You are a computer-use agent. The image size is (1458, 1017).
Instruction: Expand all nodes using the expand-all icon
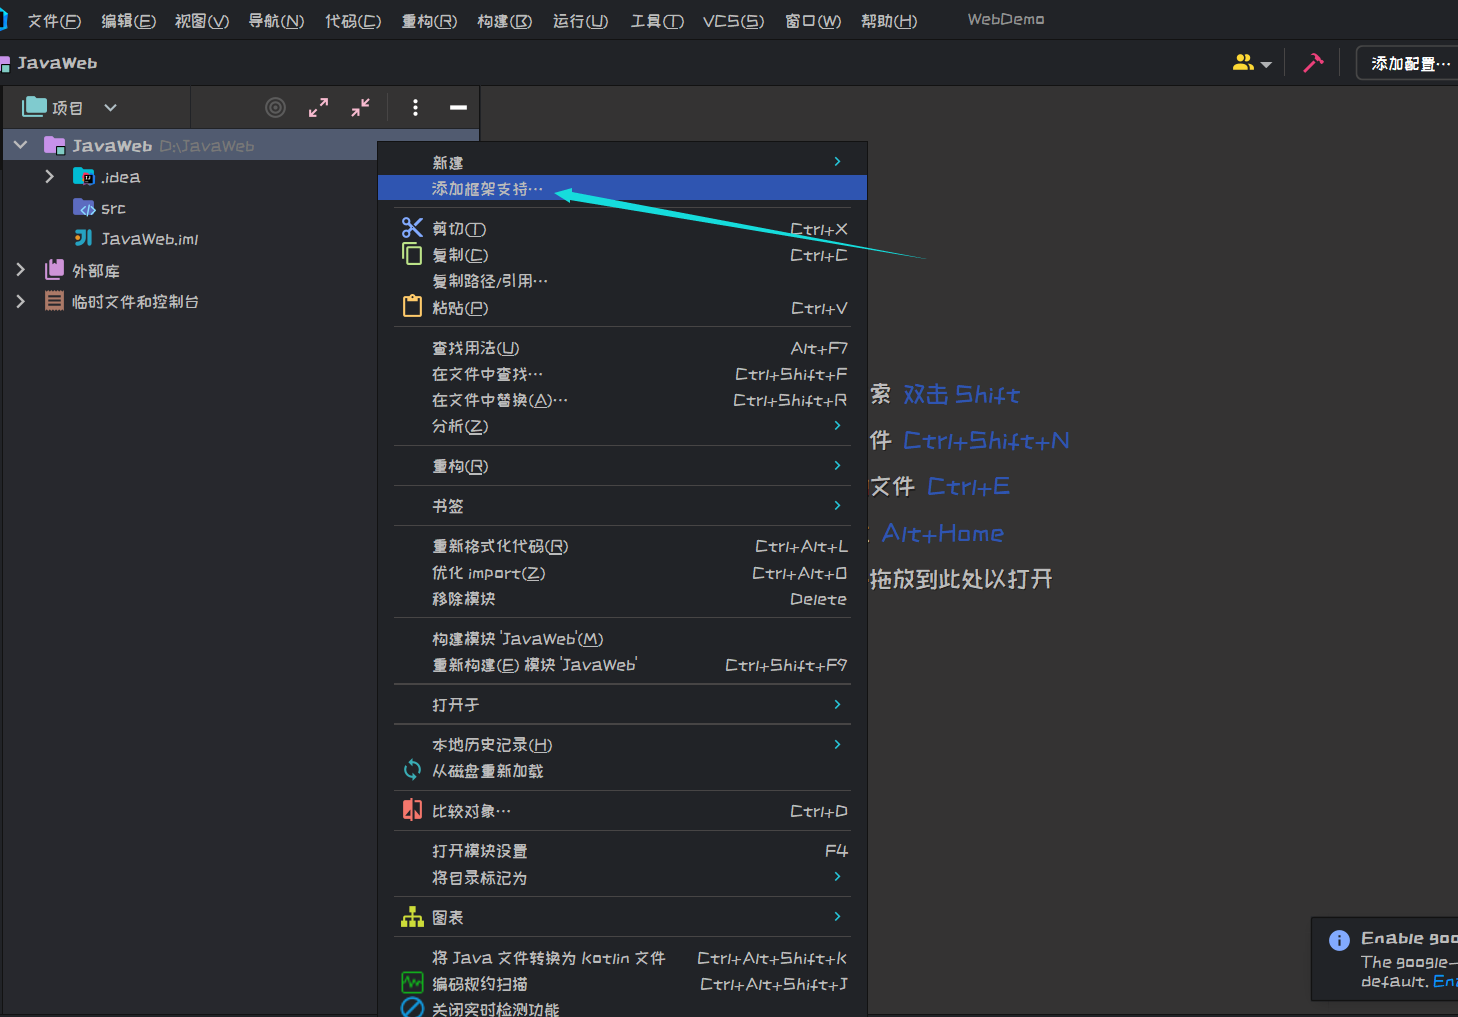(x=318, y=107)
